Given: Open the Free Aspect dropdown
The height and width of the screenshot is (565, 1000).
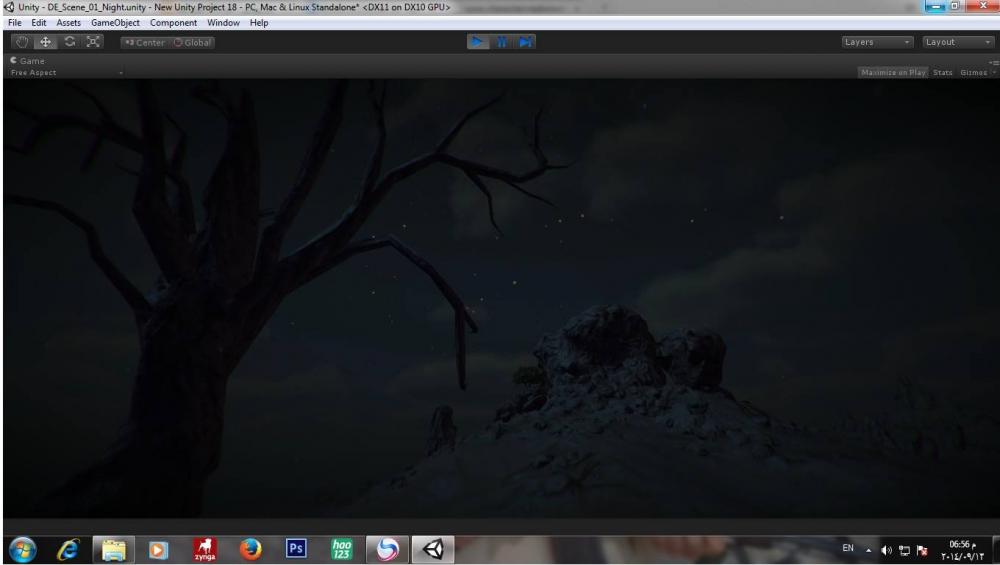Looking at the screenshot, I should click(66, 73).
